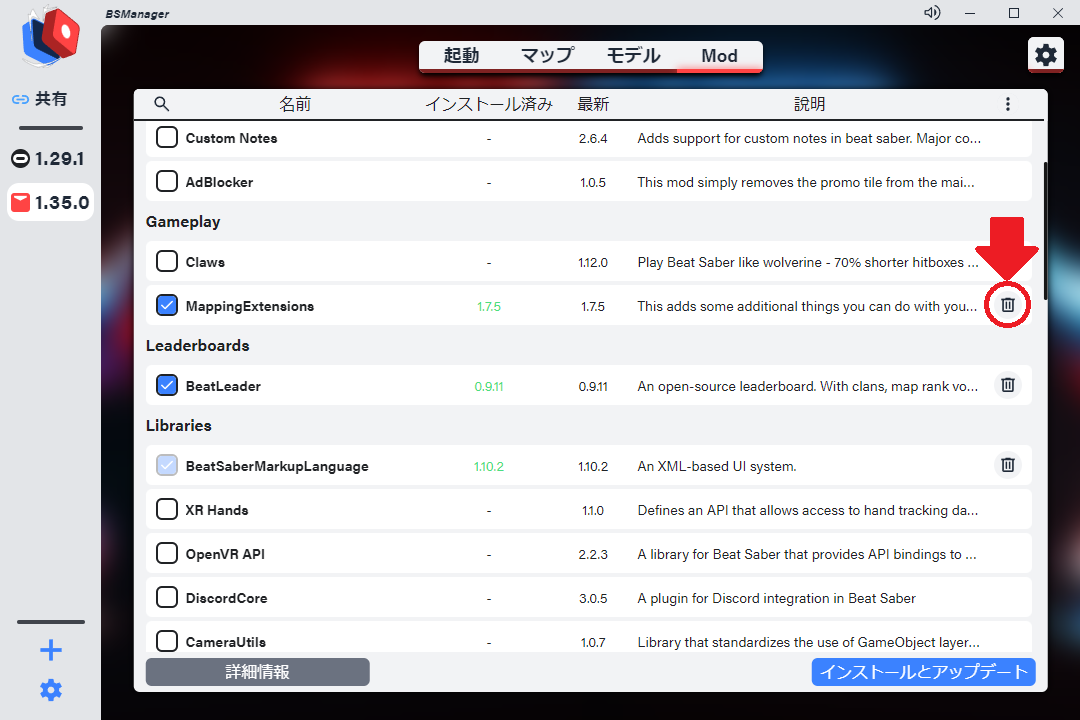1080x720 pixels.
Task: Open the モデル tab
Action: click(x=633, y=57)
